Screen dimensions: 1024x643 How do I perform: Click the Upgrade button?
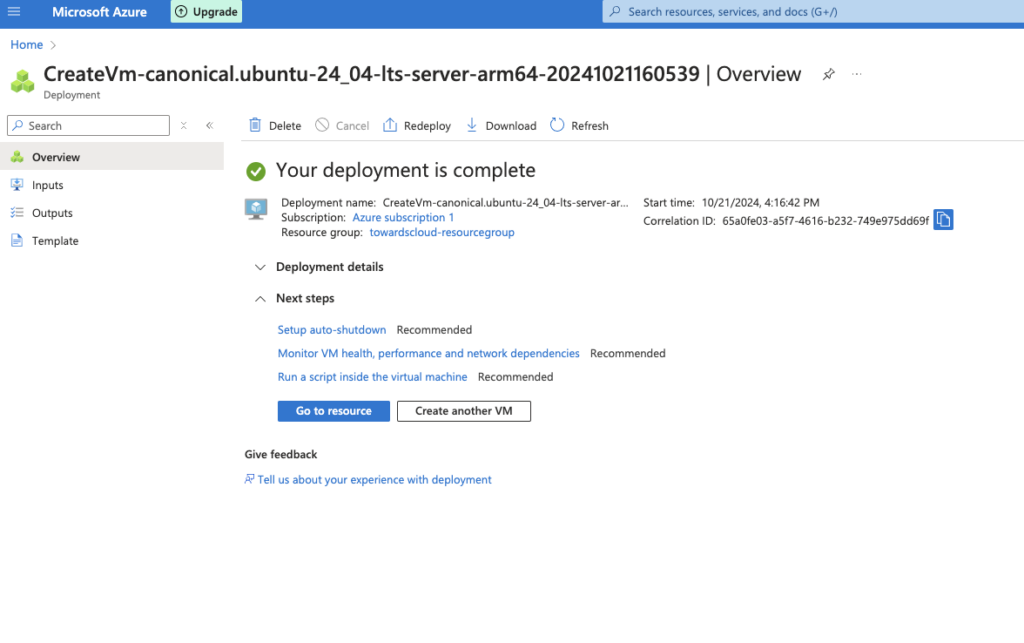(x=206, y=12)
